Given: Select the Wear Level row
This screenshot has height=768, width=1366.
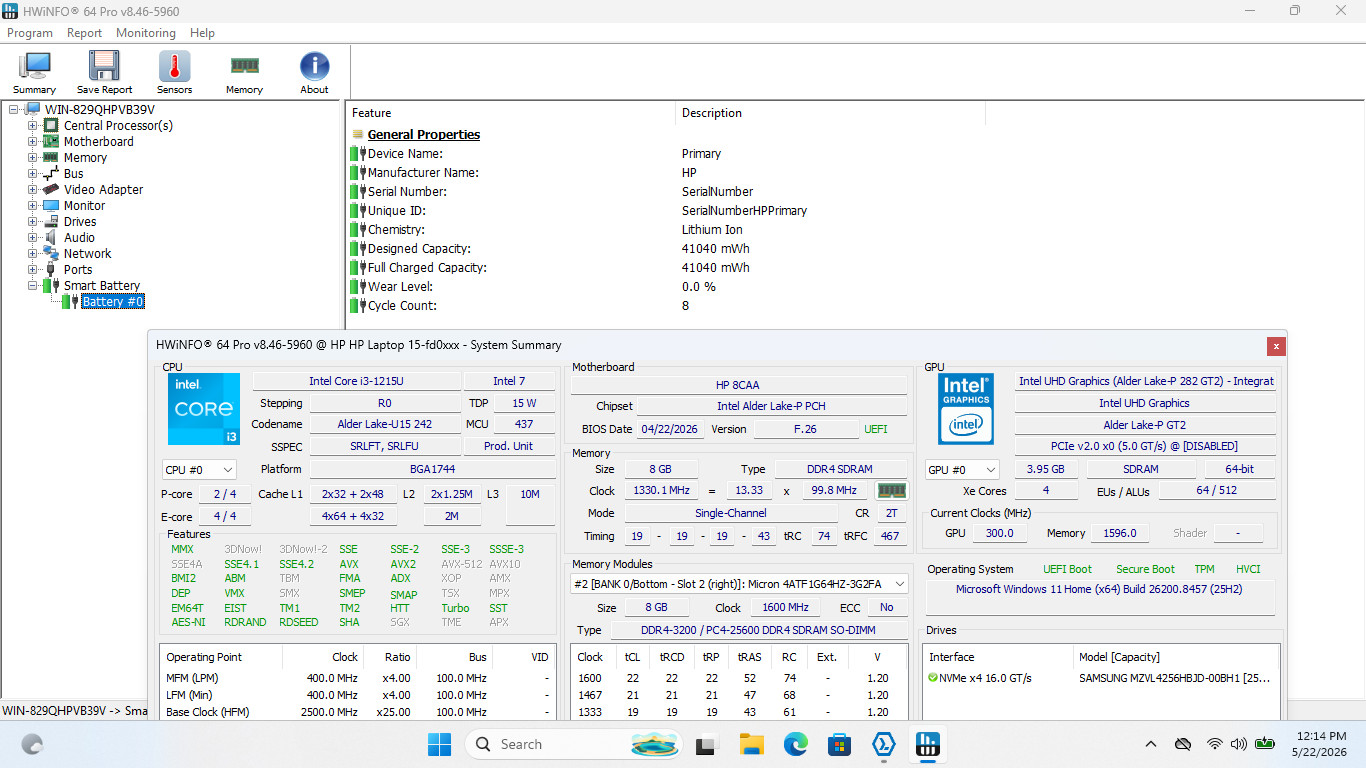Looking at the screenshot, I should (x=855, y=287).
